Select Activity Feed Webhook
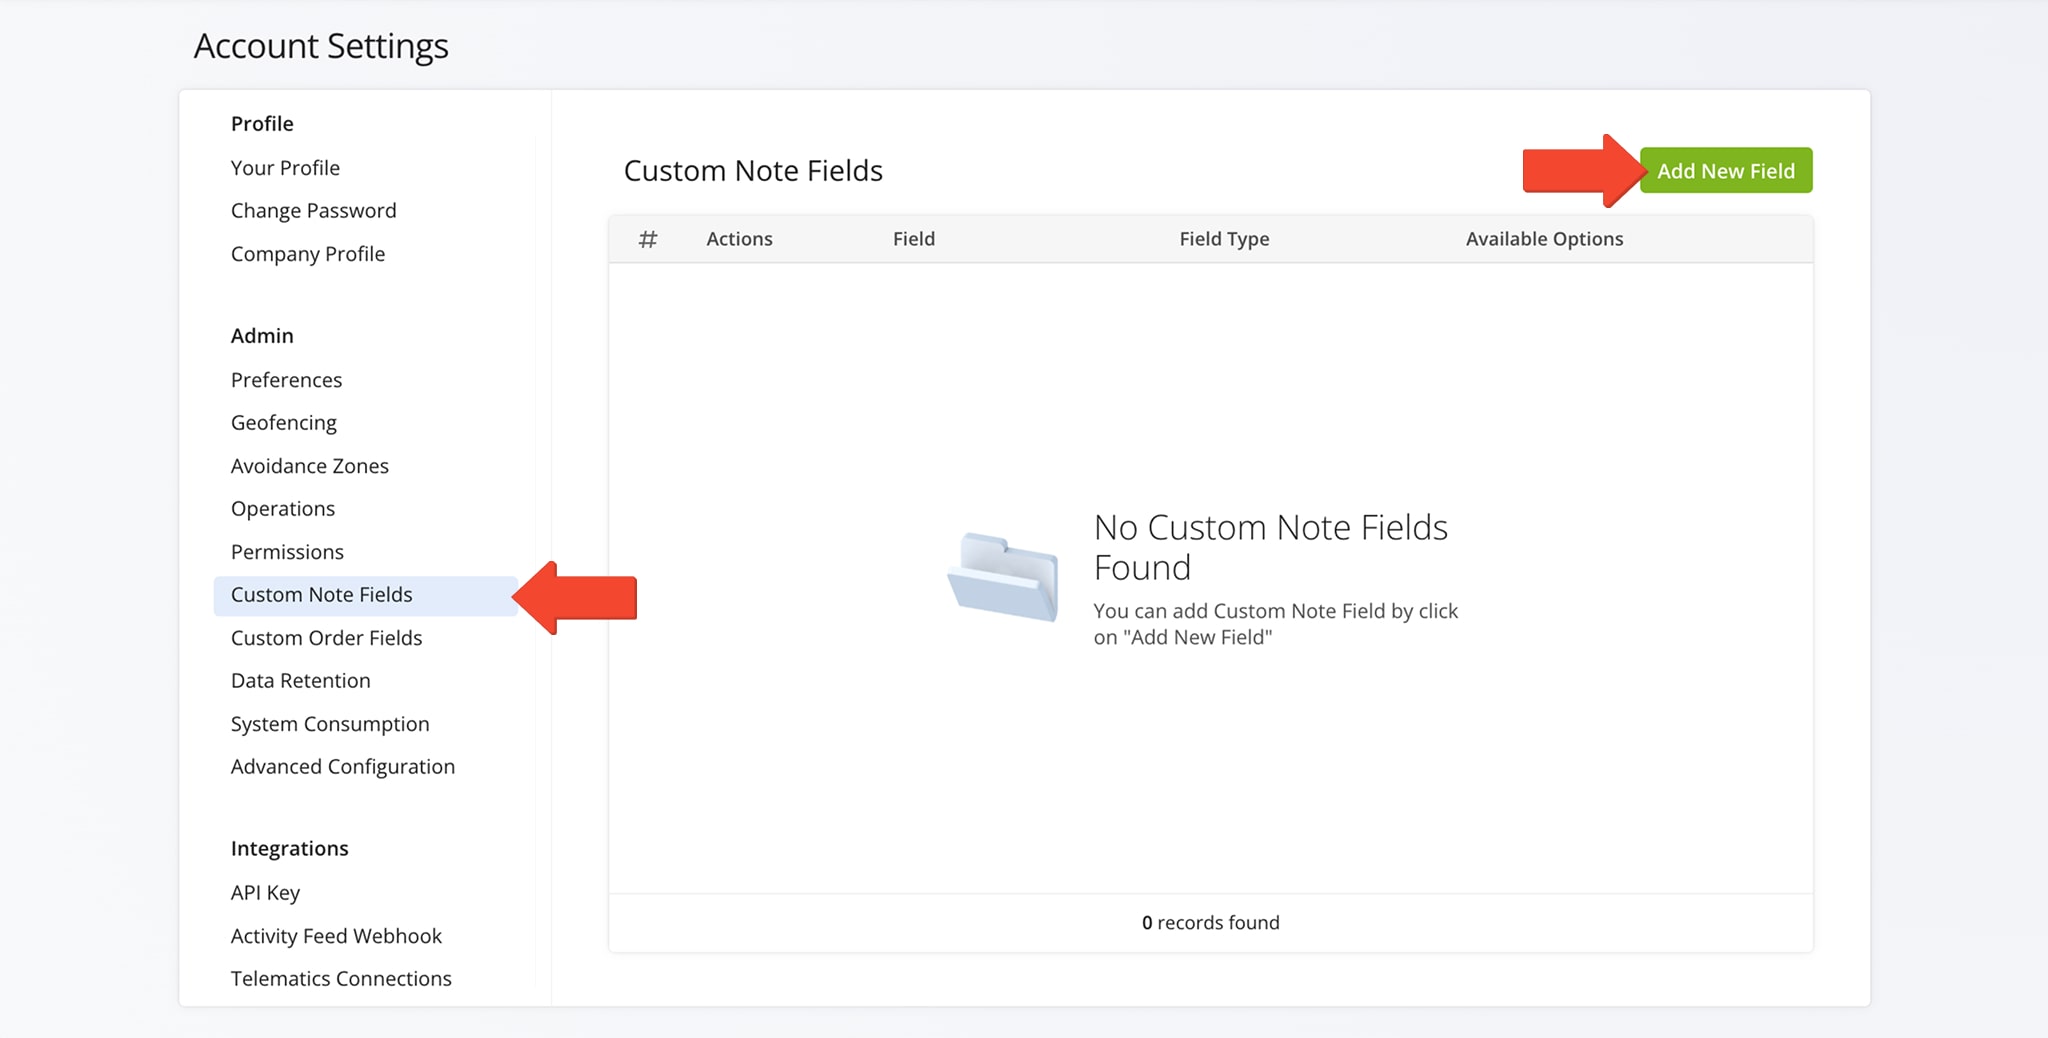 [336, 936]
